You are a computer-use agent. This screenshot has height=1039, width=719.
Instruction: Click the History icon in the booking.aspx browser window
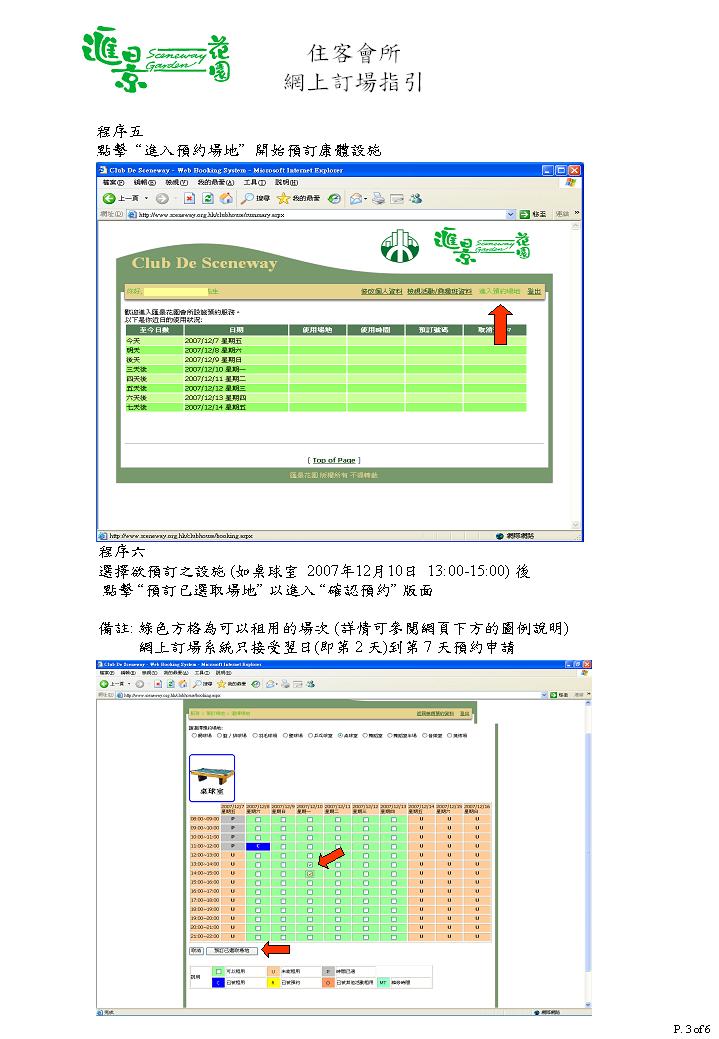click(x=256, y=684)
